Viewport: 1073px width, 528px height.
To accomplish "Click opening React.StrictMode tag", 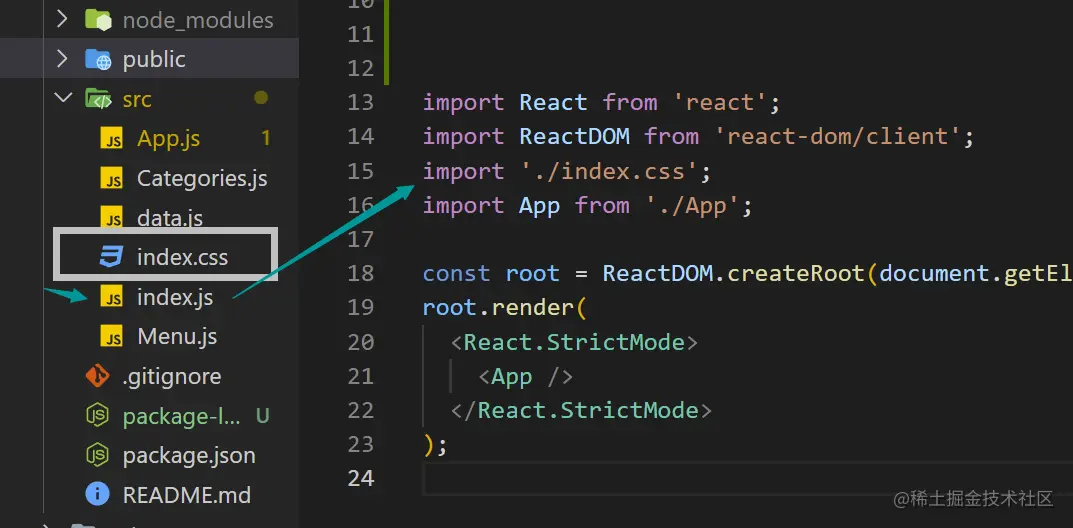I will (573, 342).
